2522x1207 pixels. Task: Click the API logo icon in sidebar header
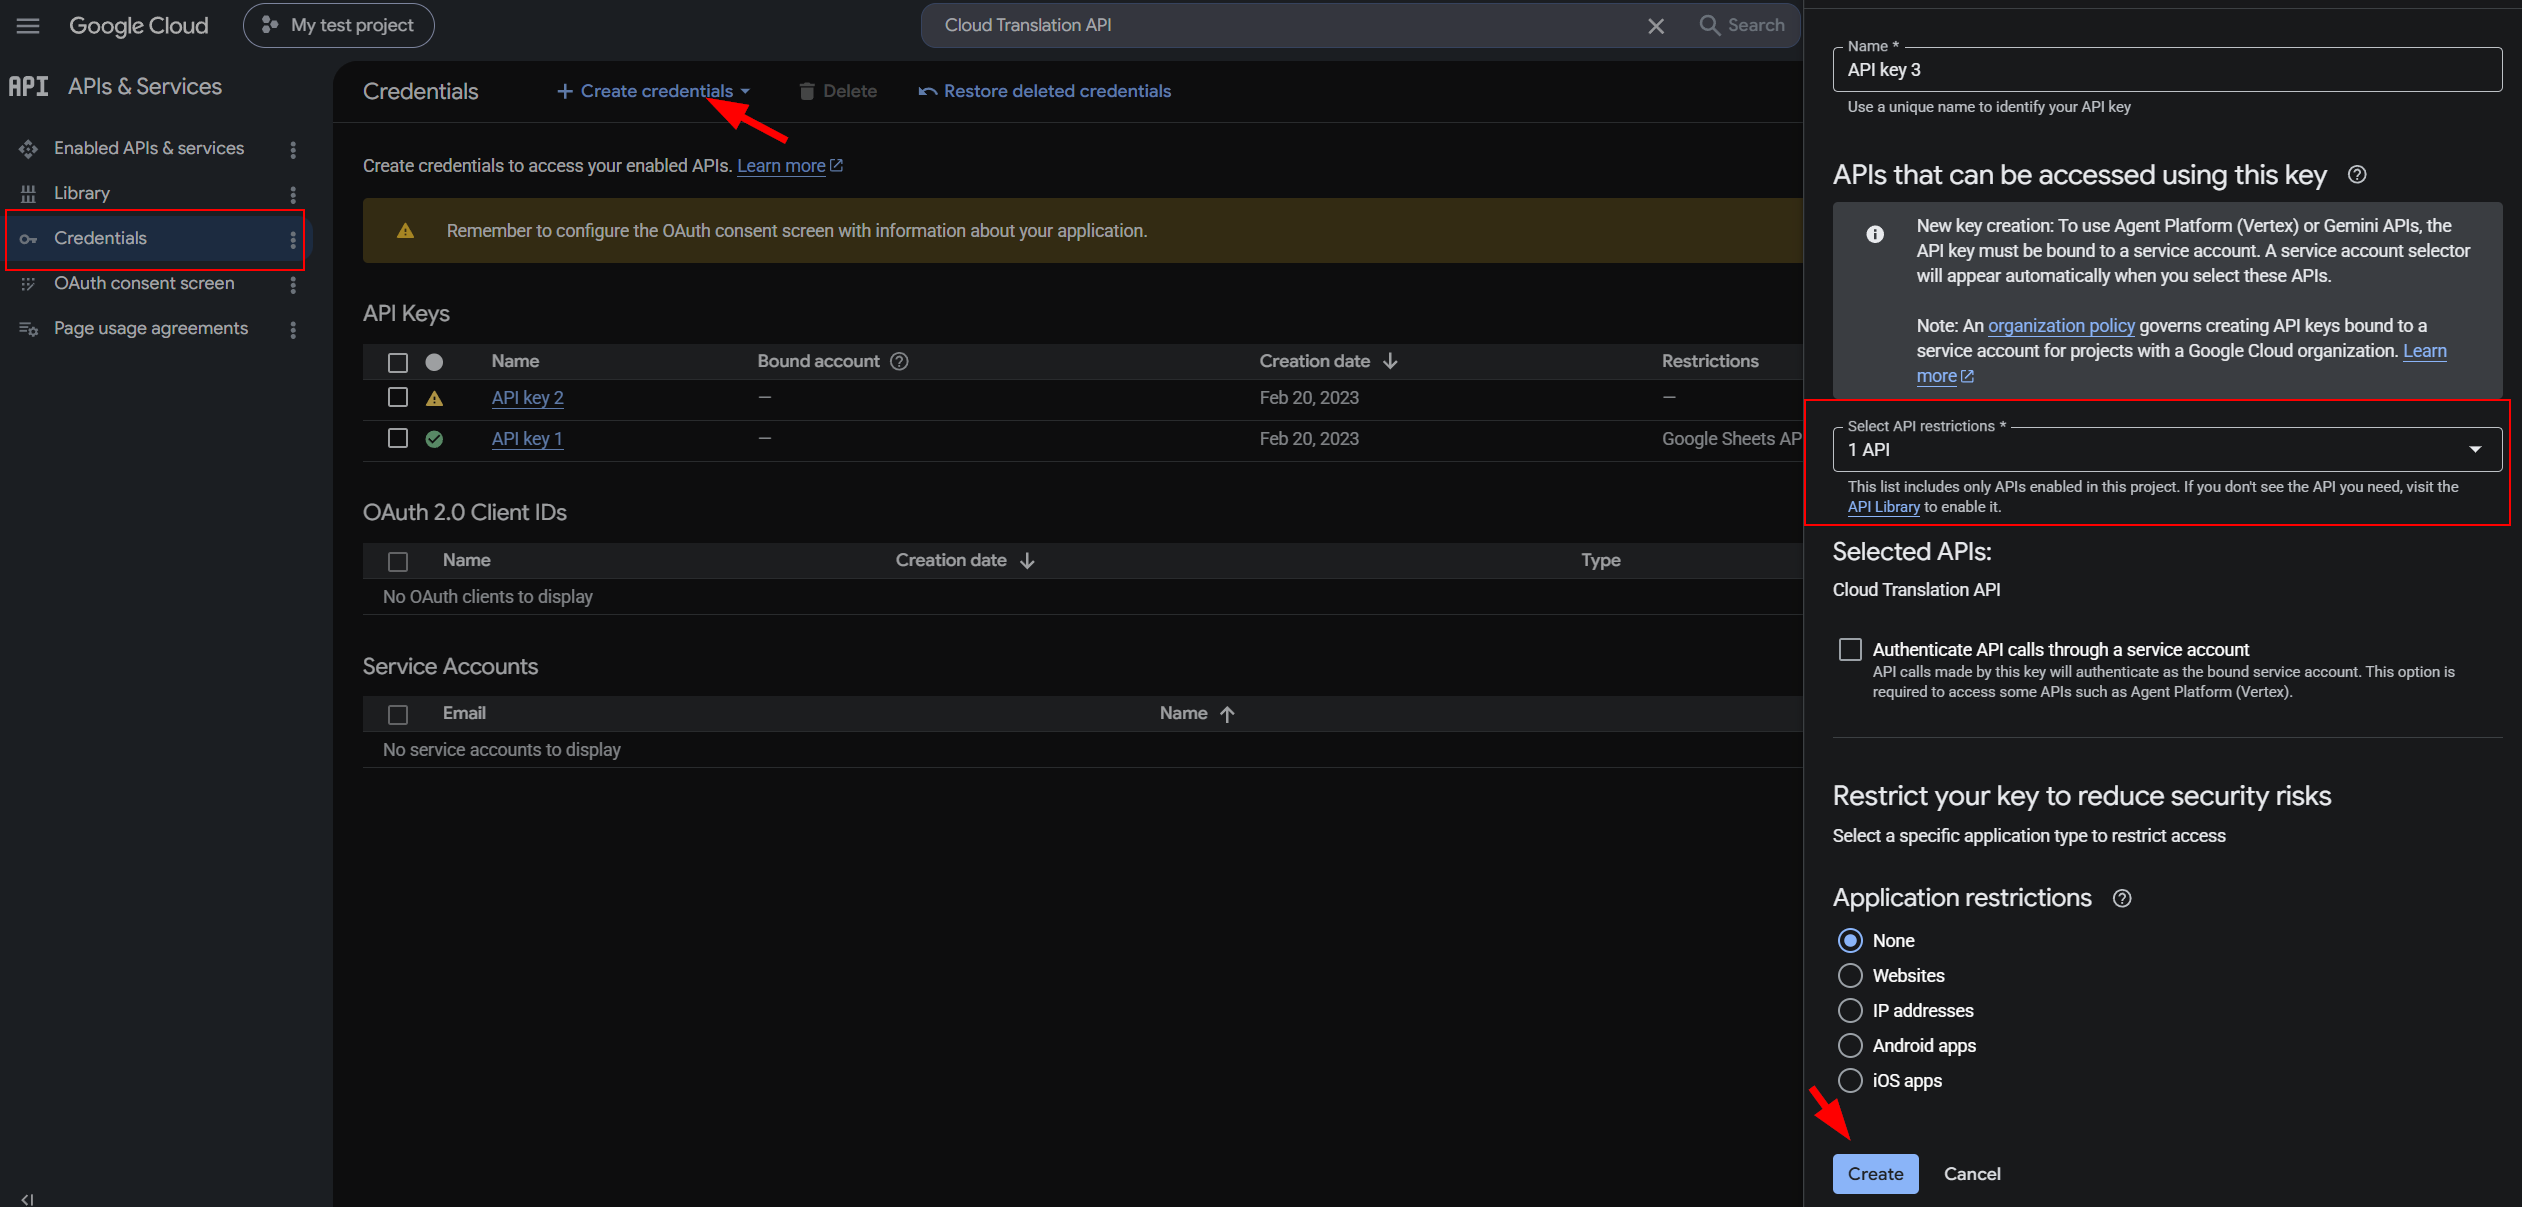click(x=28, y=86)
